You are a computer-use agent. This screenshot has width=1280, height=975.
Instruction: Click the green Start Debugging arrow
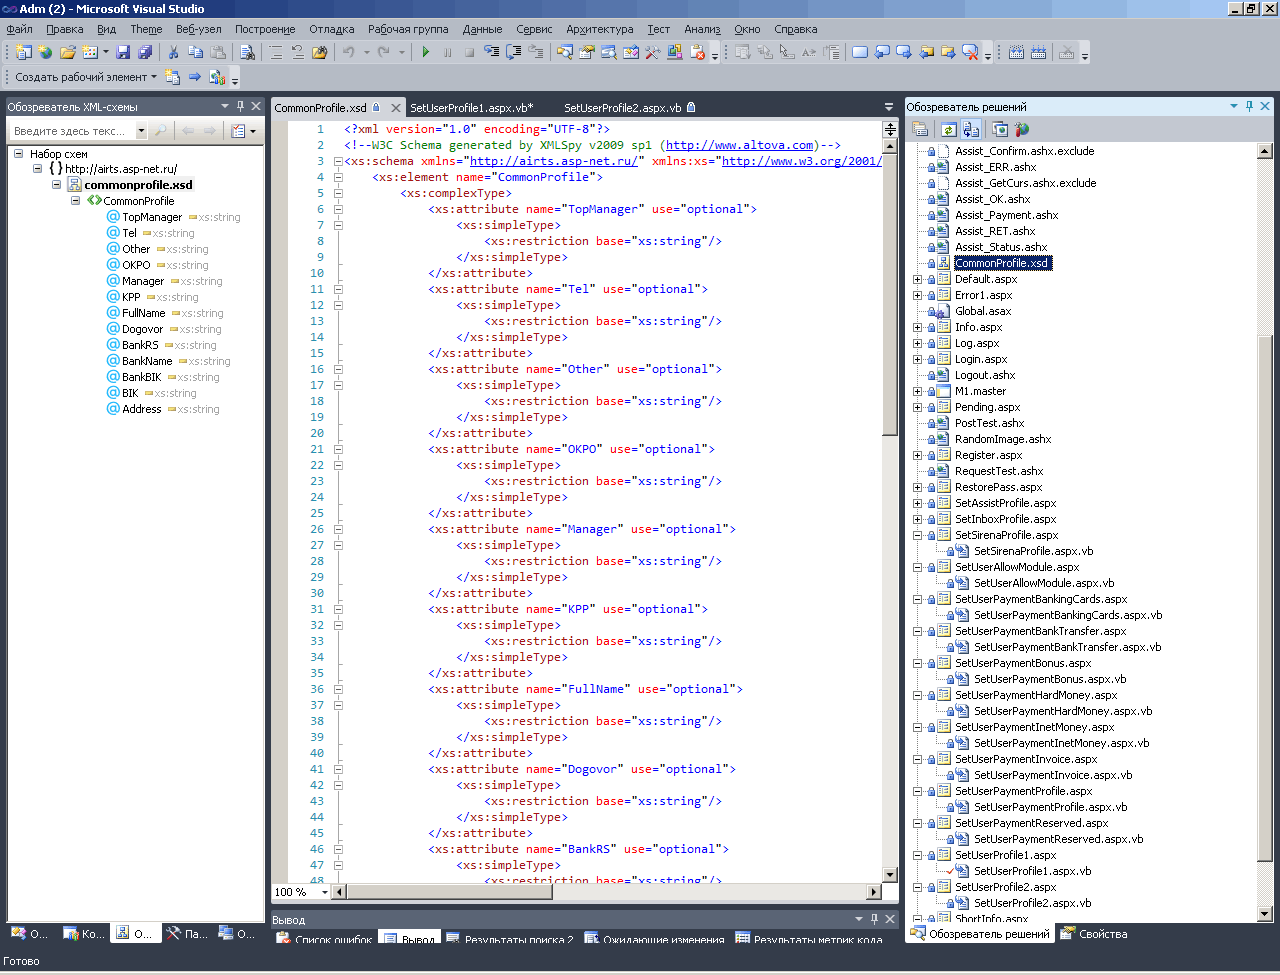point(426,52)
